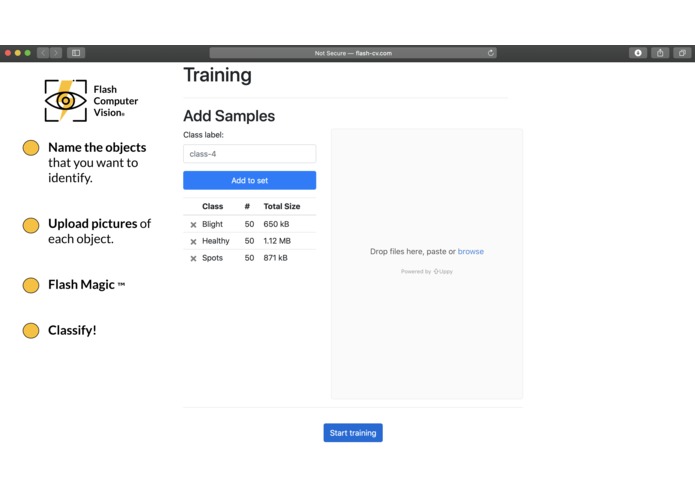Click the file drop zone area
The height and width of the screenshot is (494, 695).
point(427,264)
